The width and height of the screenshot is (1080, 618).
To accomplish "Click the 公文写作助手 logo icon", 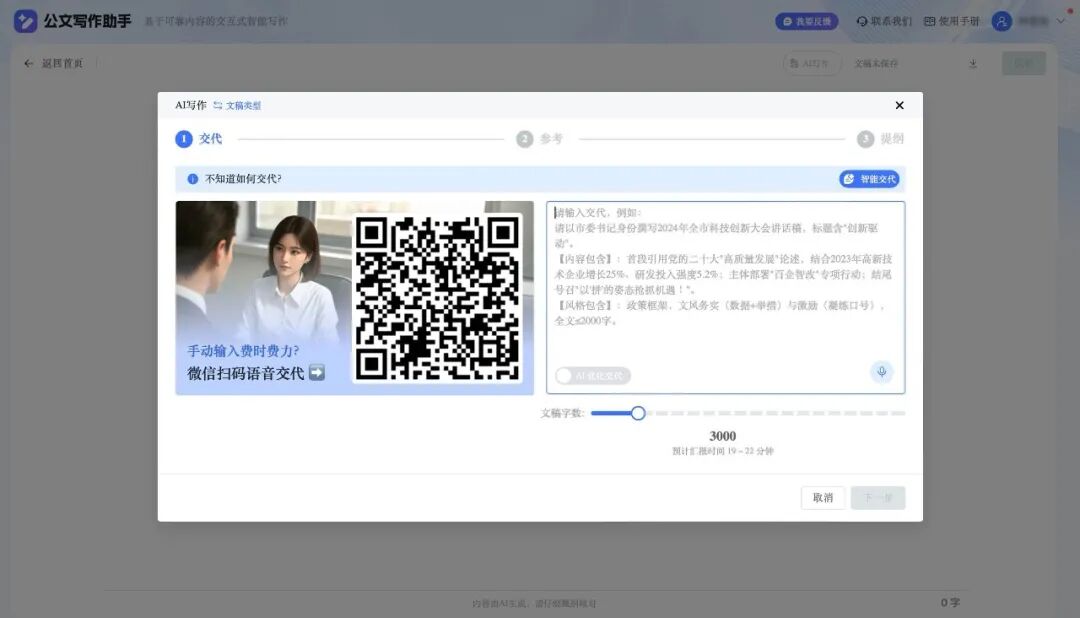I will tap(25, 21).
